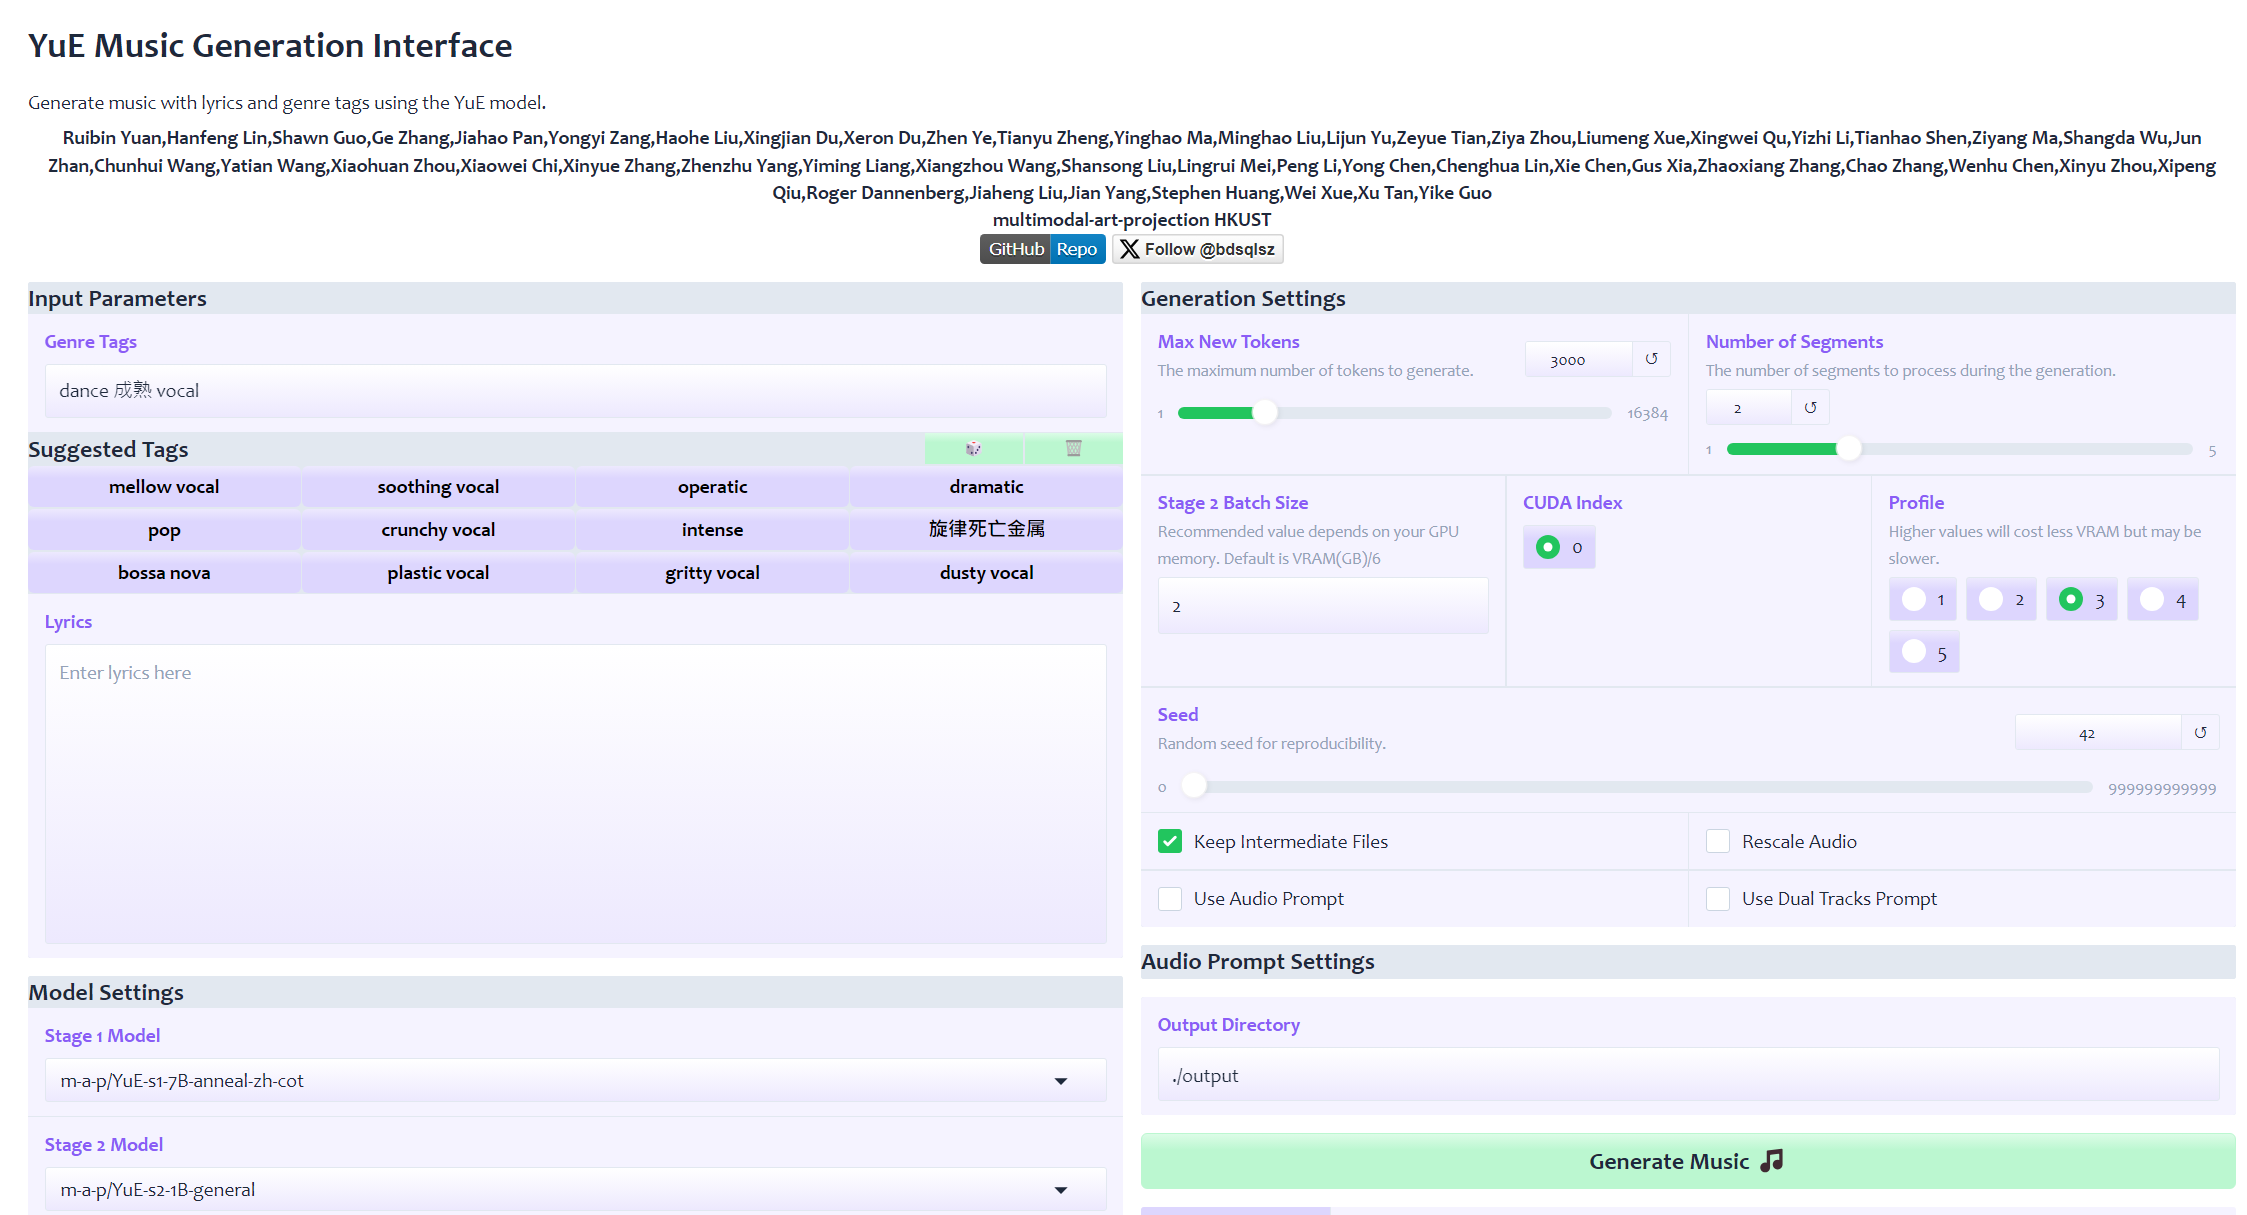Click Number of Segments number field
The height and width of the screenshot is (1215, 2247).
1749,407
